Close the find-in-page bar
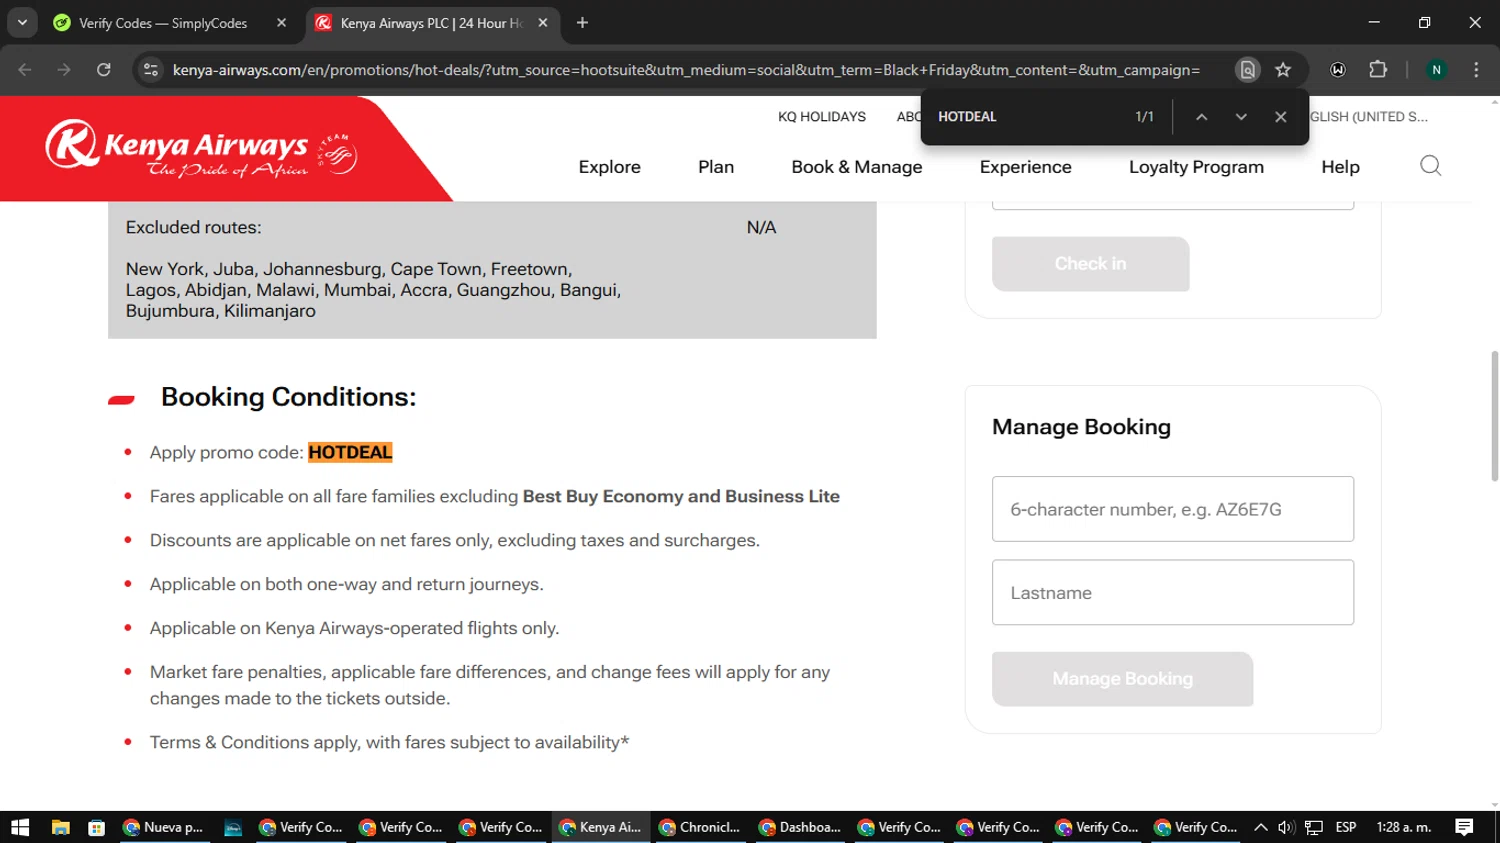The width and height of the screenshot is (1500, 843). [x=1280, y=117]
